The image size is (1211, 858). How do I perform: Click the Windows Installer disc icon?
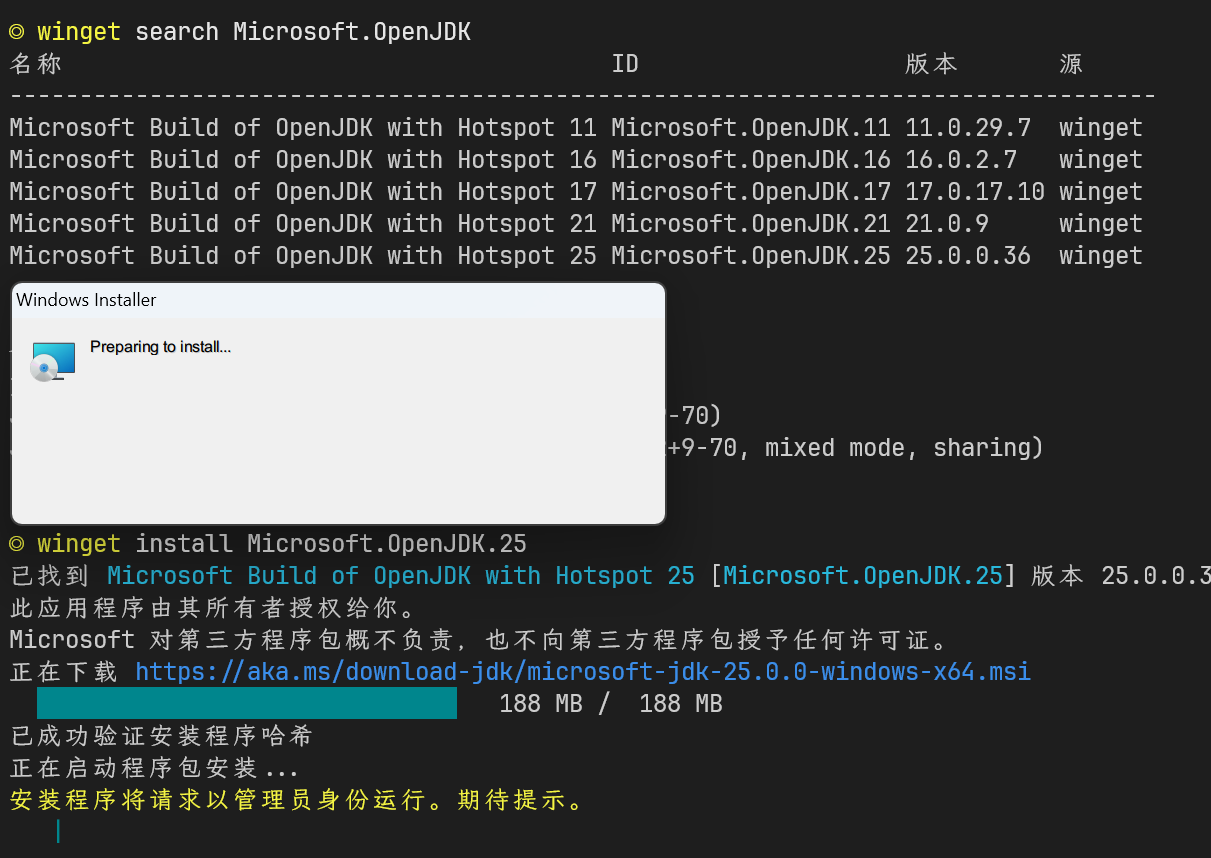52,362
